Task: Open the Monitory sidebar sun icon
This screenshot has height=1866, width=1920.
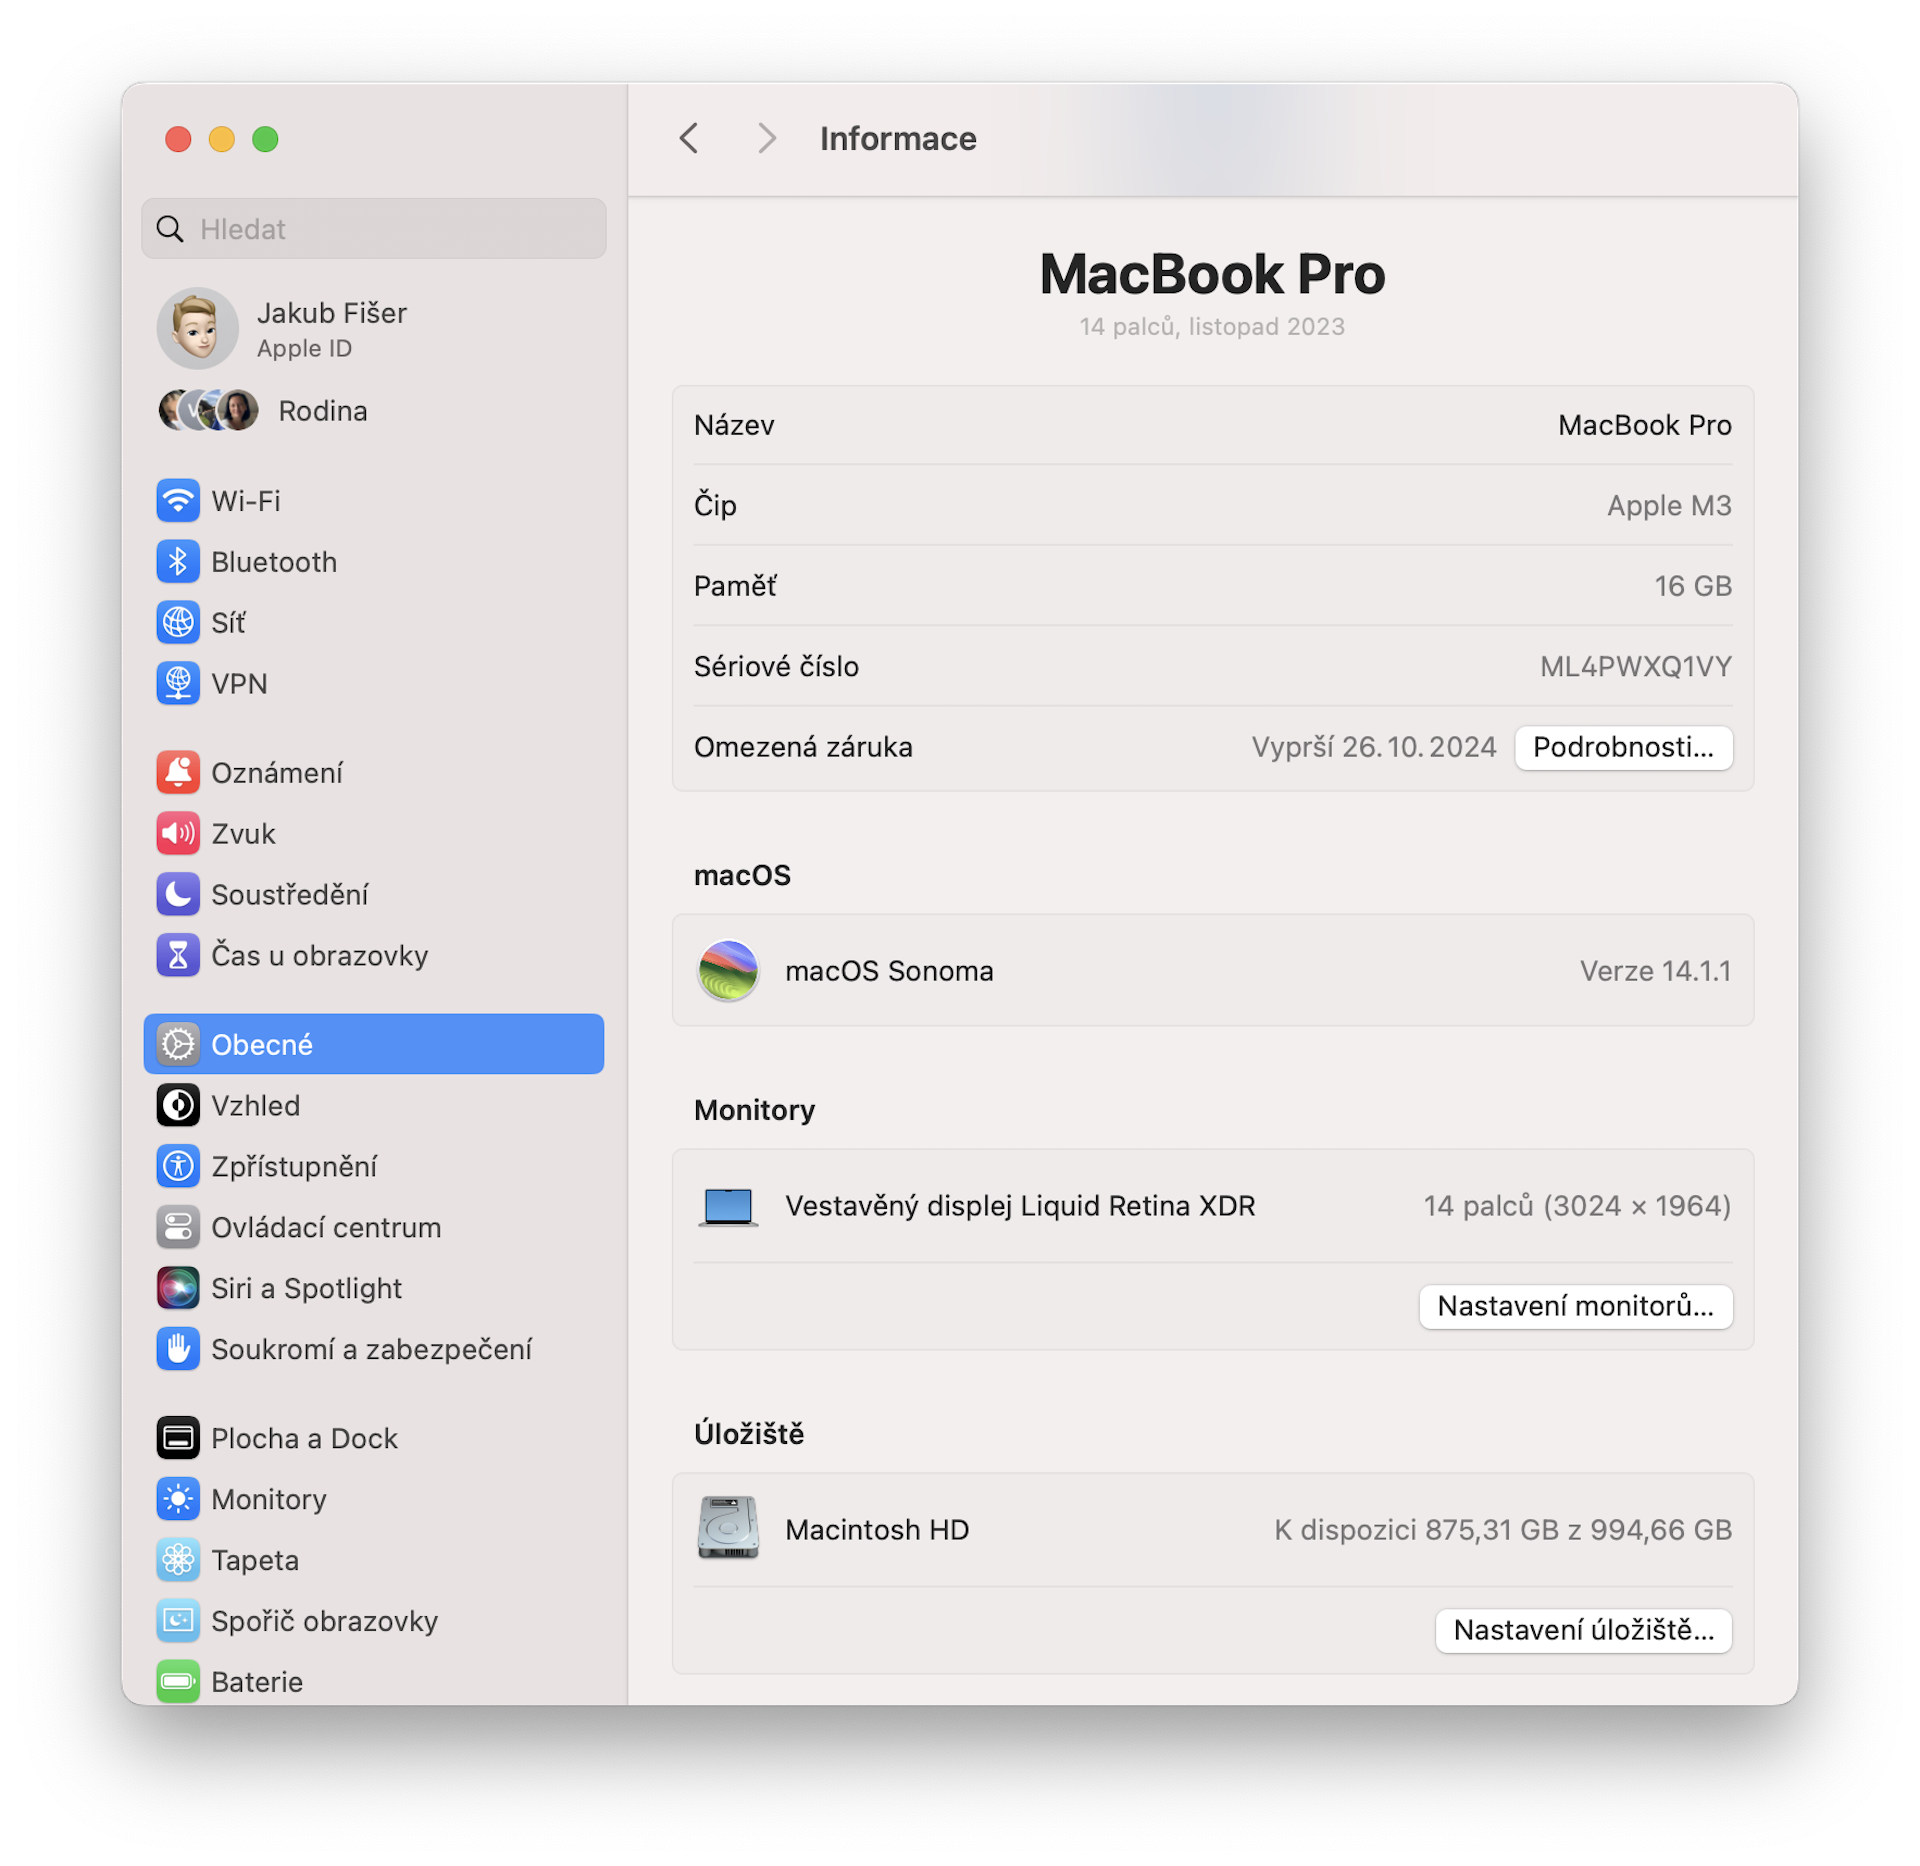Action: coord(178,1500)
